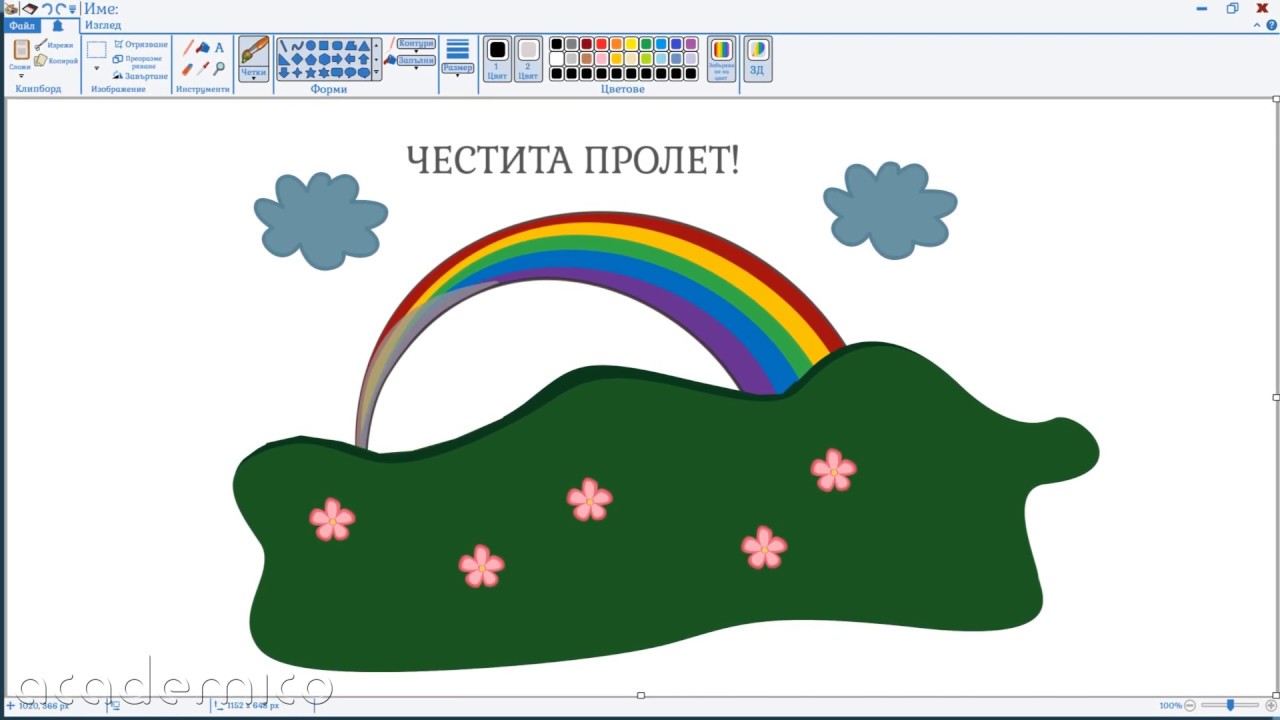Viewport: 1280px width, 720px height.
Task: Open quick access toolbar customization dropdown
Action: (x=72, y=10)
